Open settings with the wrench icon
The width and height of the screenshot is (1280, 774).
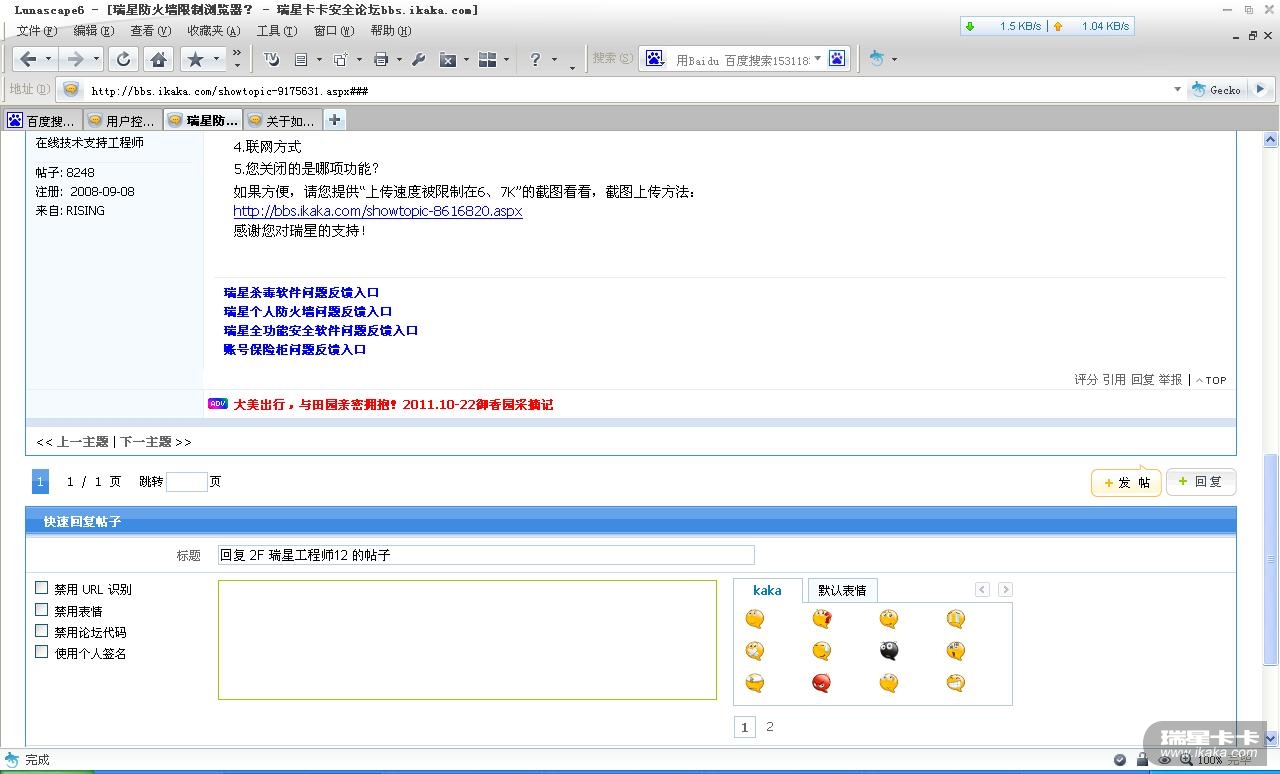click(x=418, y=59)
